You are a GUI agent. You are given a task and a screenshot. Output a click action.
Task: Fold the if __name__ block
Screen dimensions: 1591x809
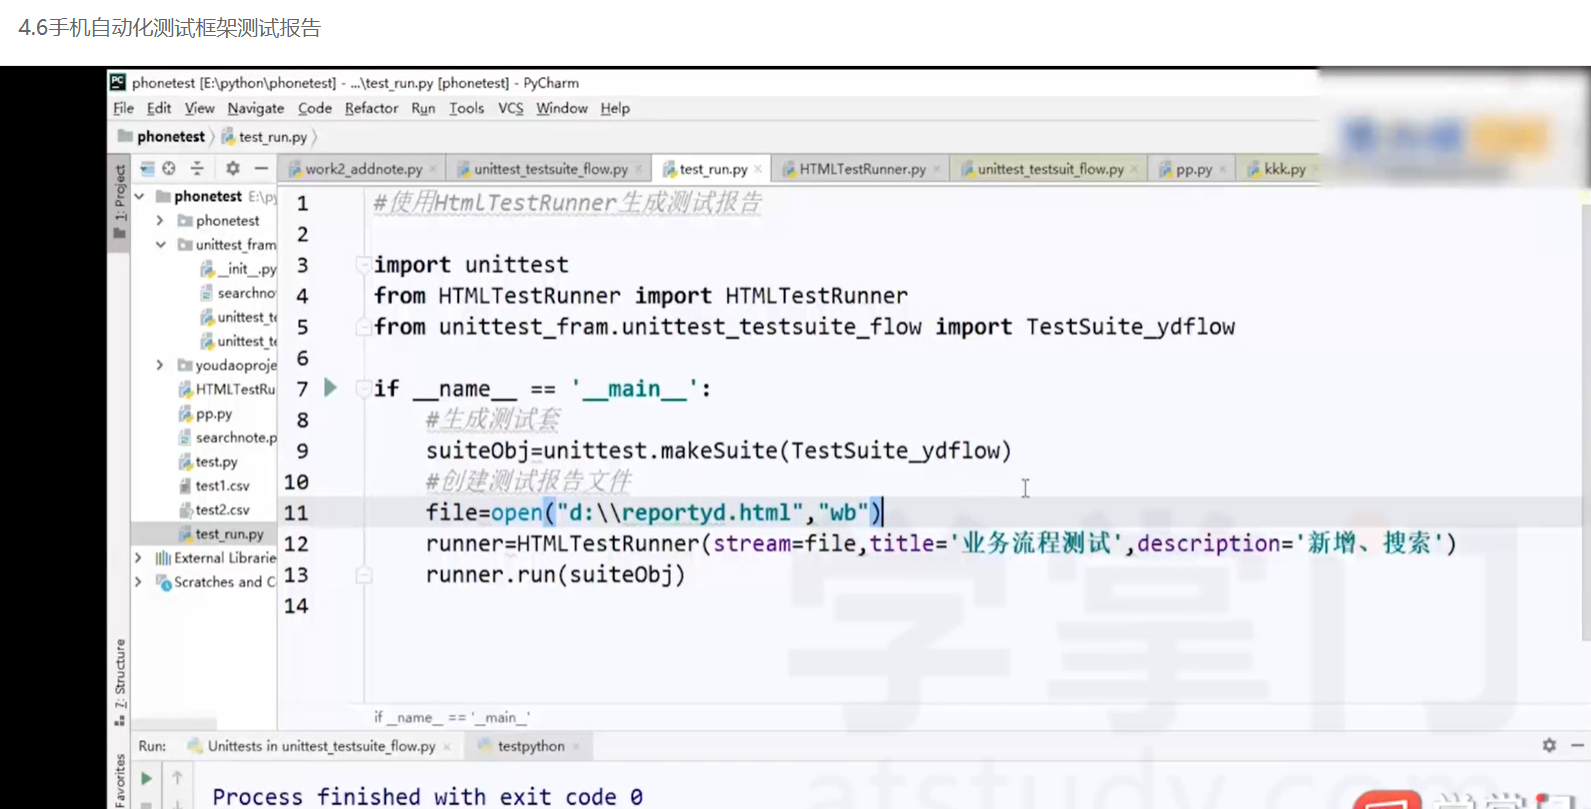(363, 389)
